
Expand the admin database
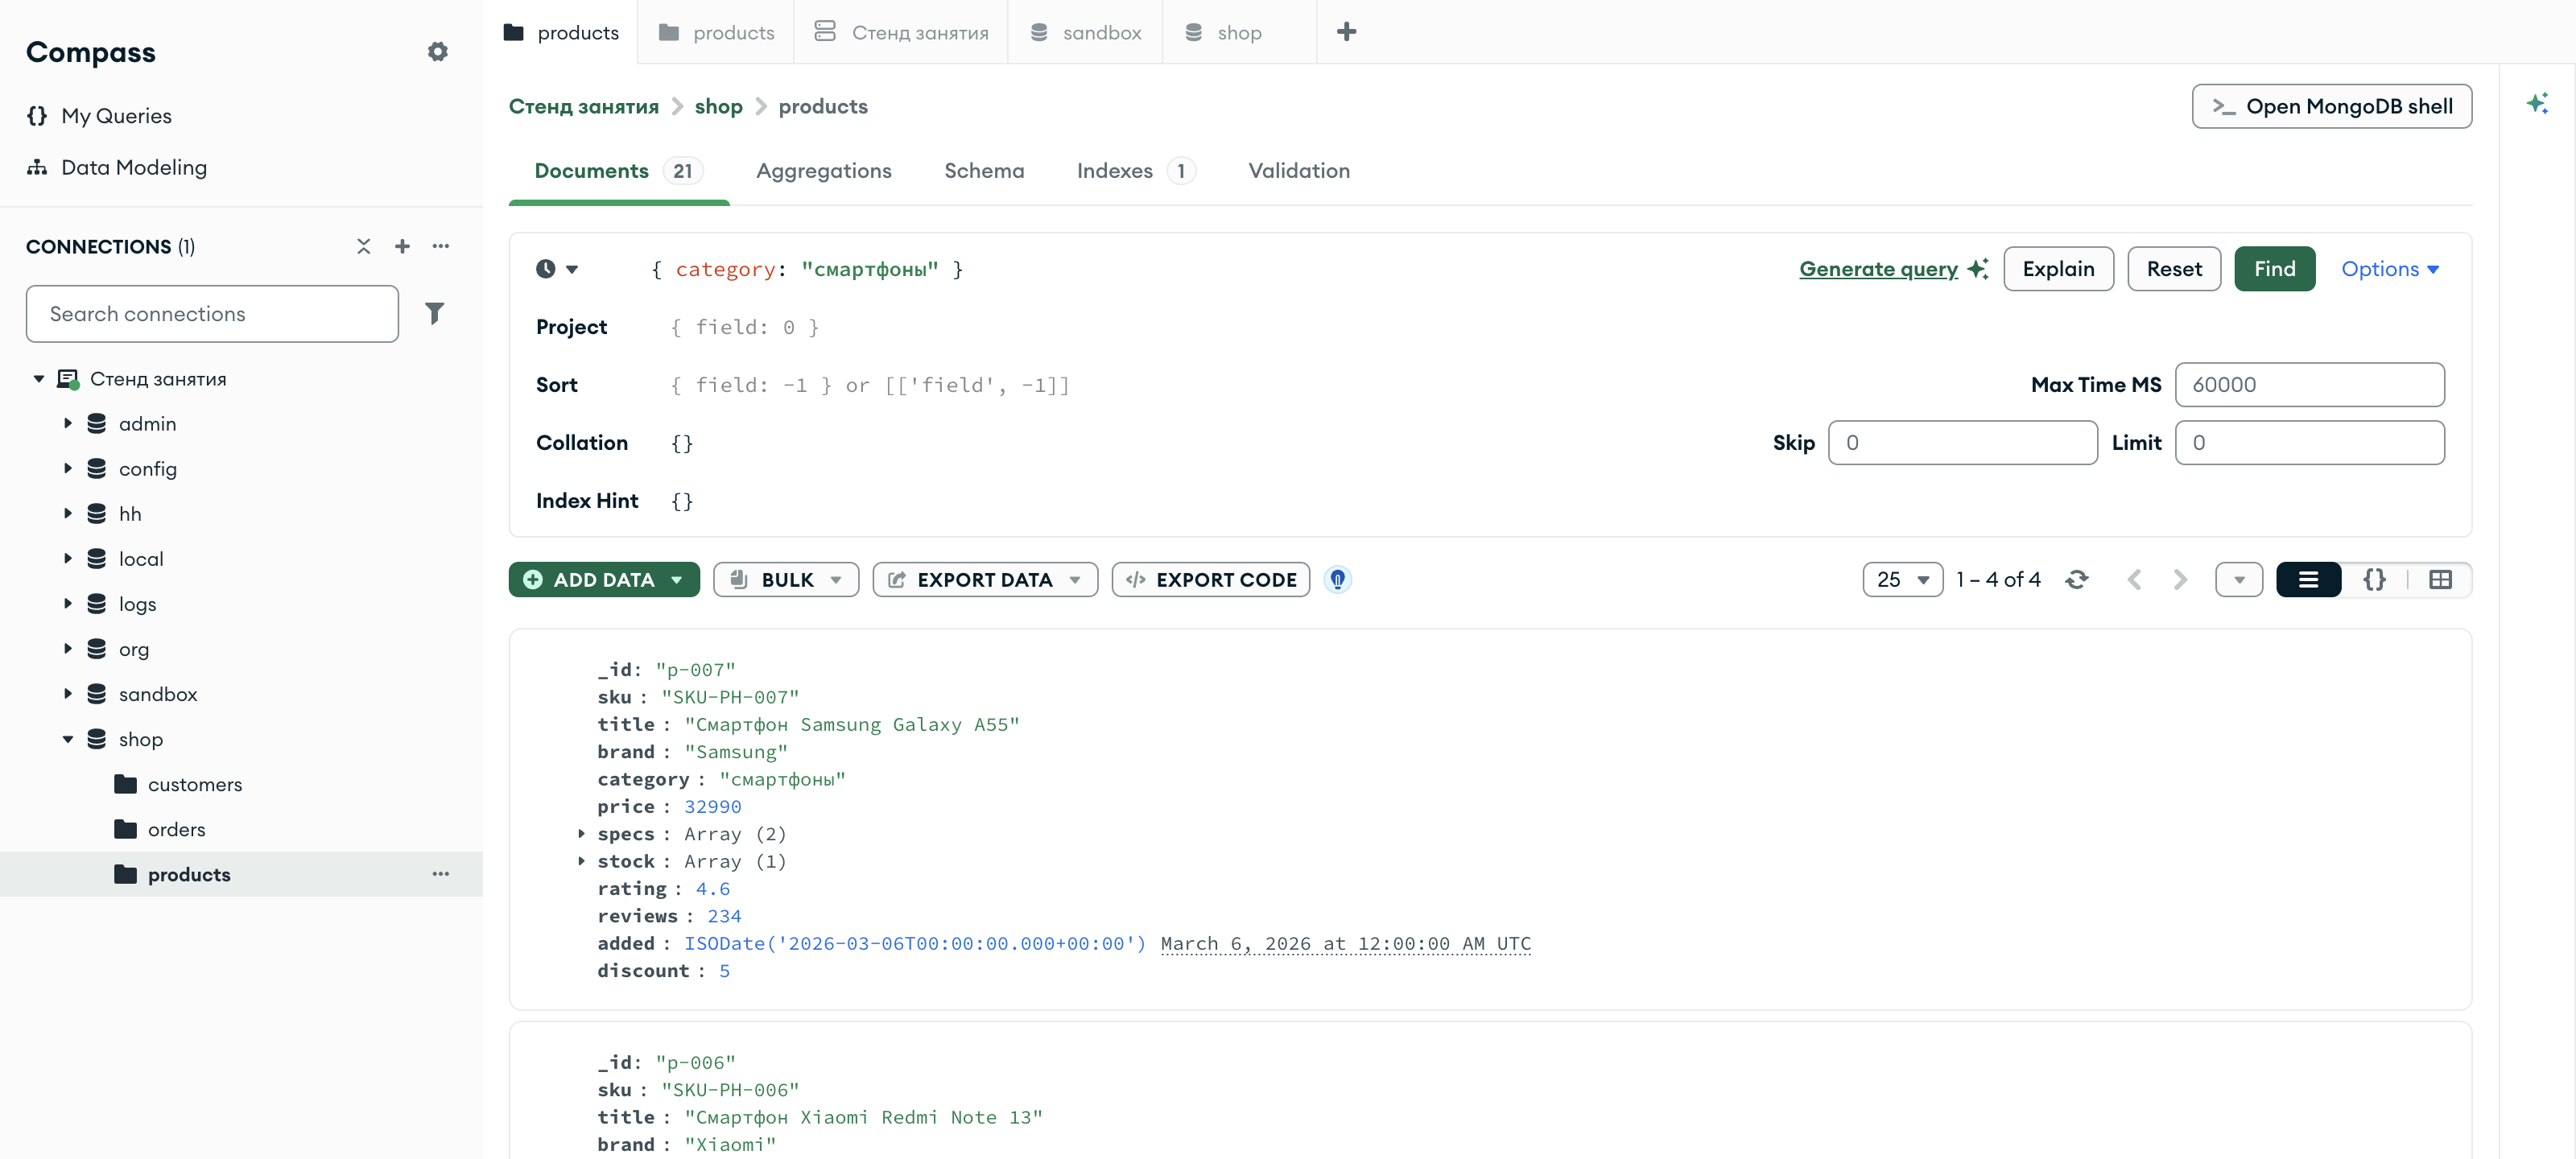pos(68,423)
